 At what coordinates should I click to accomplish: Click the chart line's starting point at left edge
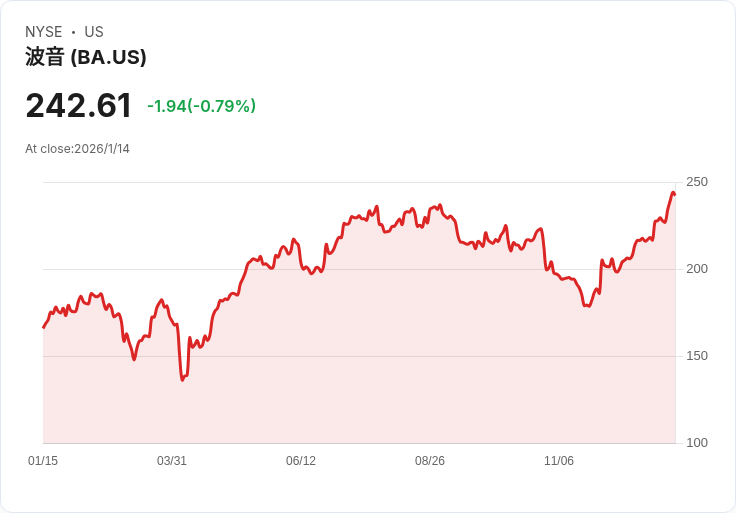[44, 327]
